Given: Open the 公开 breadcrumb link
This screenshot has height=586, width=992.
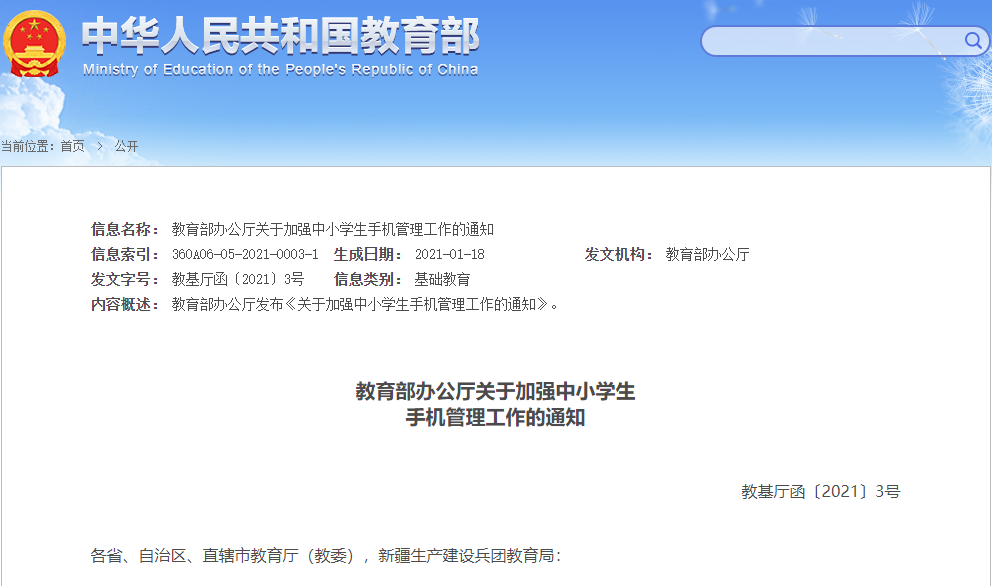Looking at the screenshot, I should click(128, 145).
